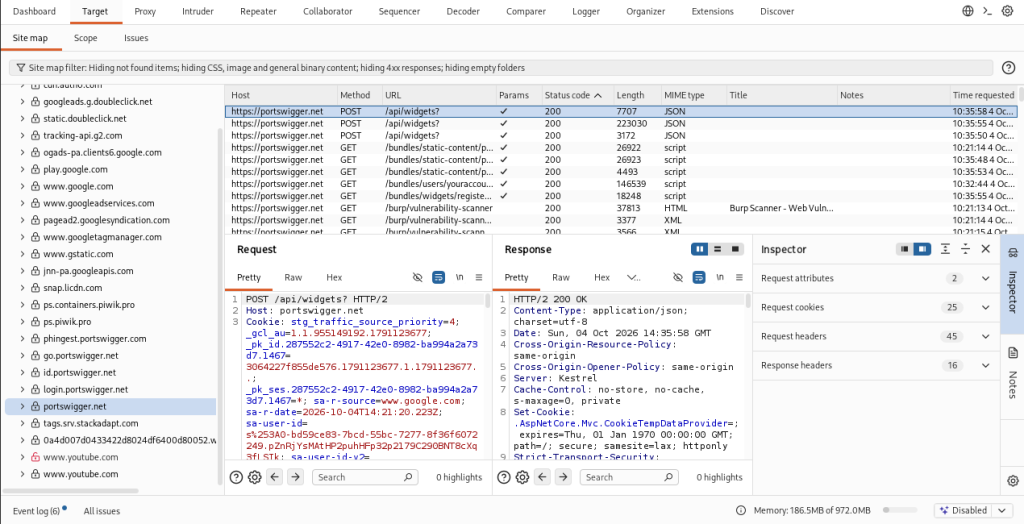Click the memory info icon in status bar
This screenshot has height=524, width=1024.
point(741,510)
